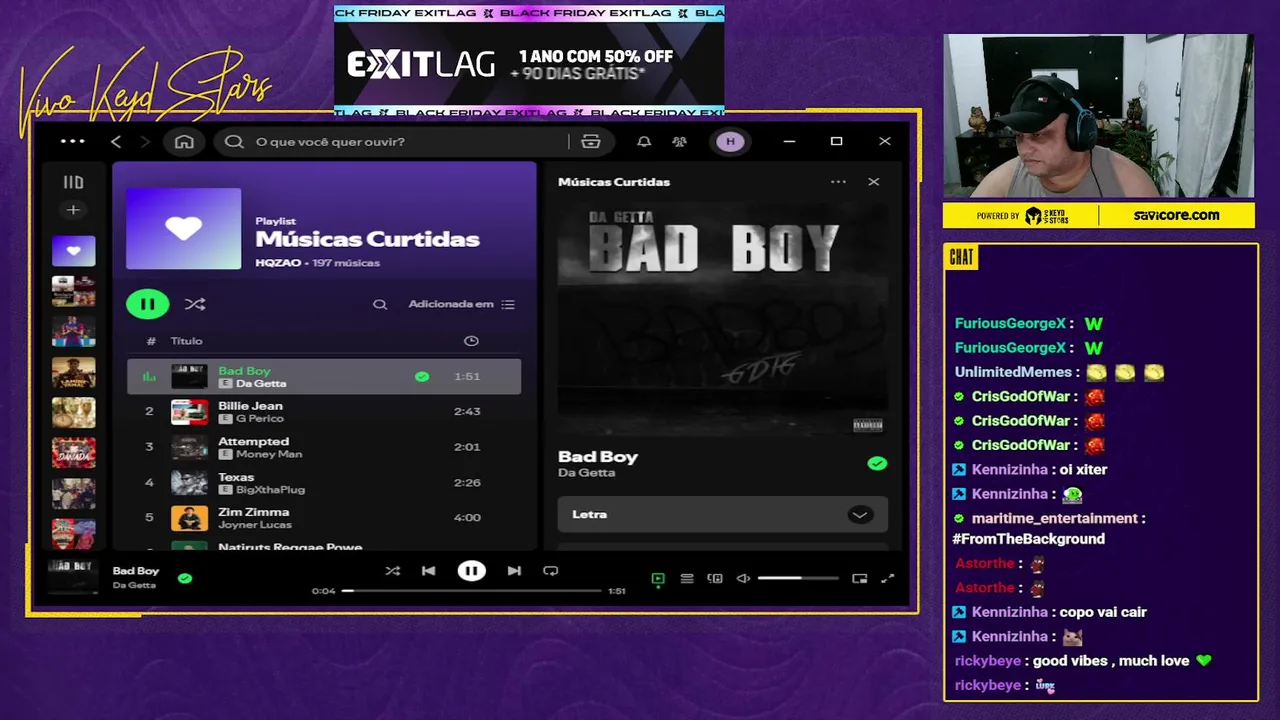Expand the 'Letra' lyrics section
This screenshot has width=1280, height=720.
(722, 514)
